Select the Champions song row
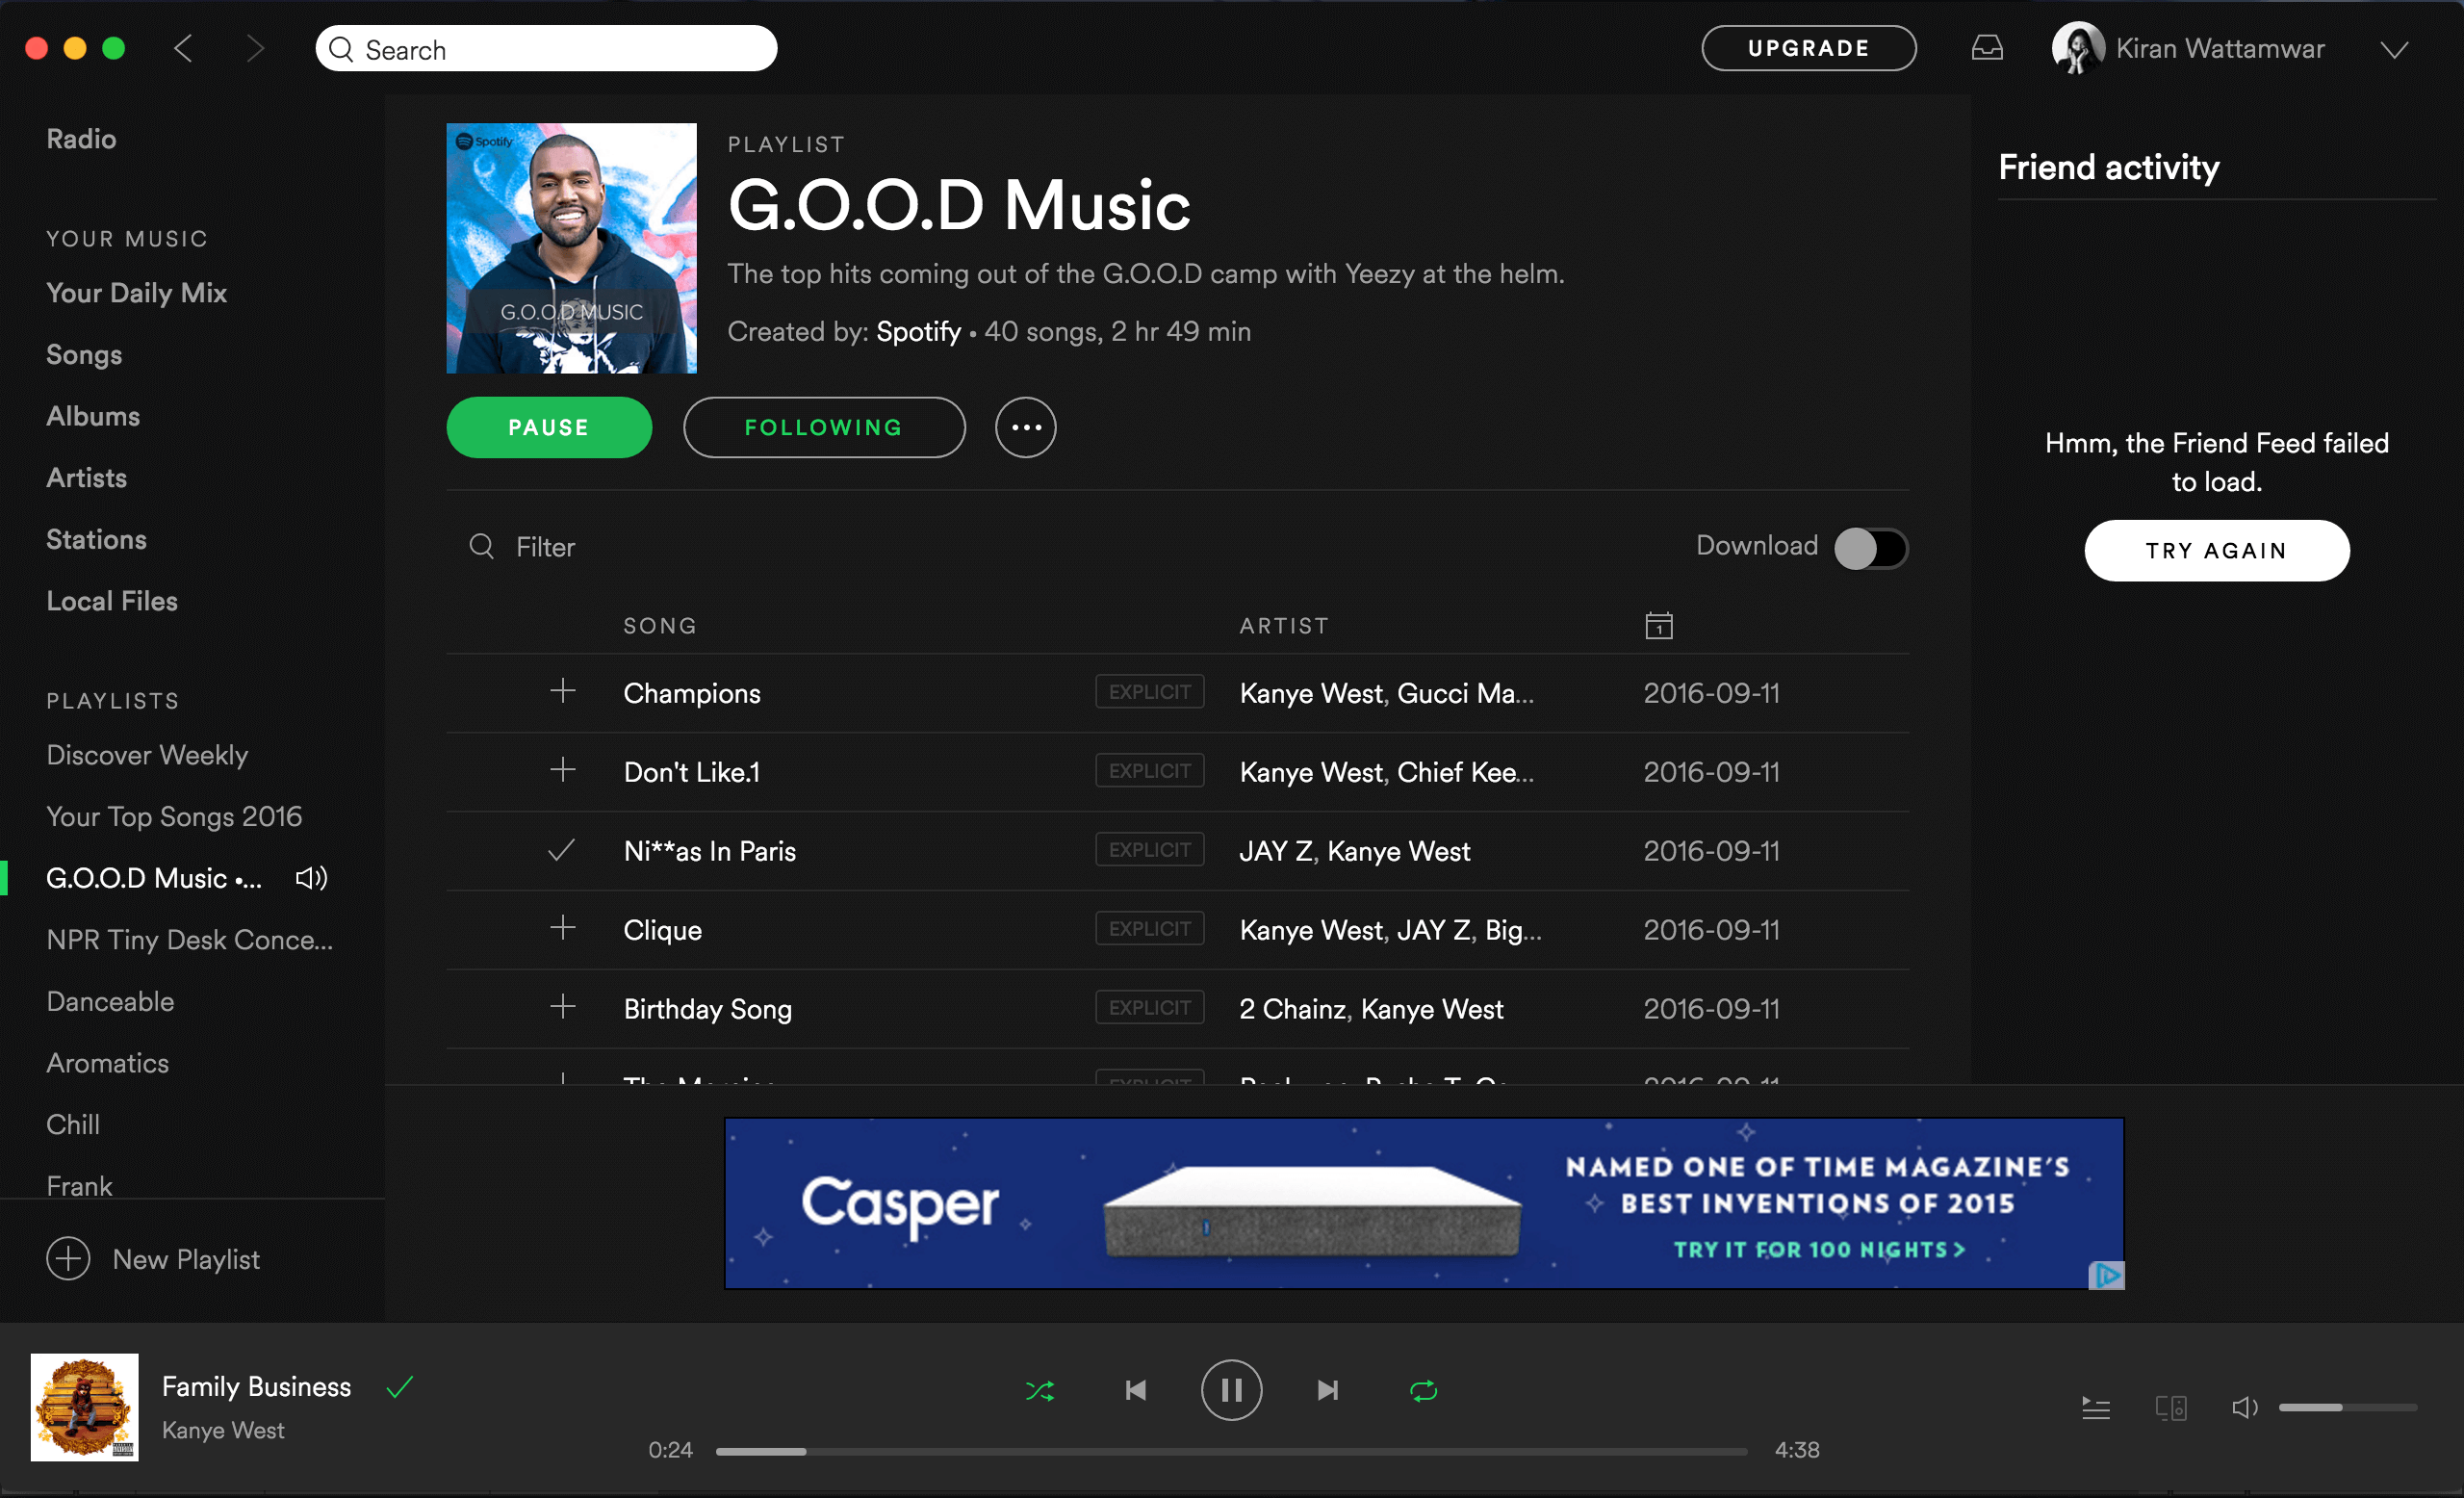This screenshot has width=2464, height=1498. point(1177,693)
